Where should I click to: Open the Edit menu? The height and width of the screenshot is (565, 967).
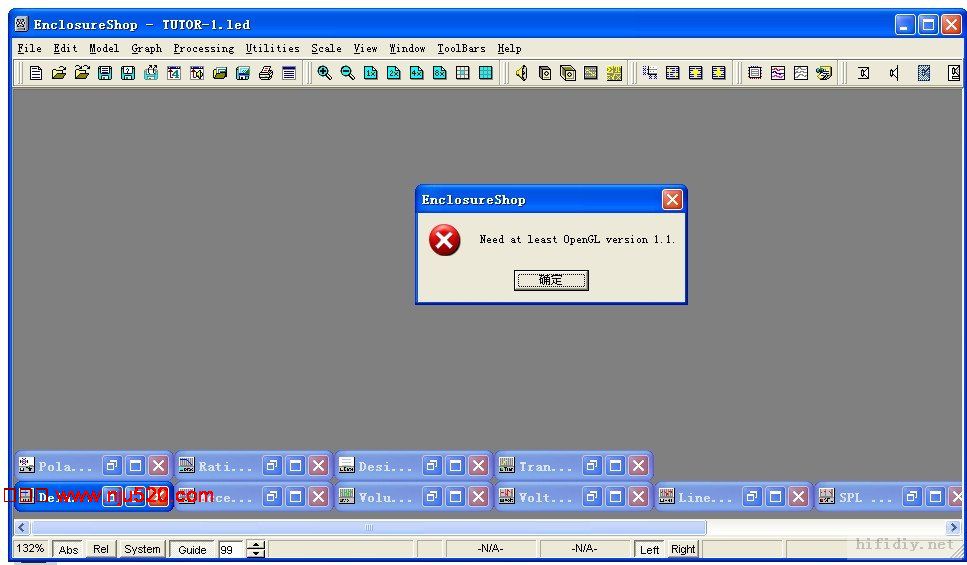click(65, 48)
